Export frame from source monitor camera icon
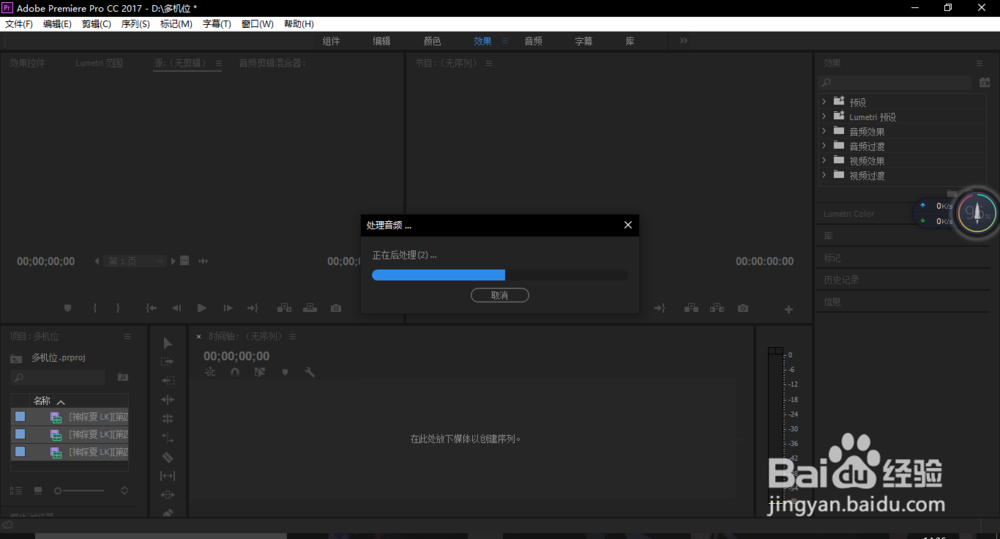This screenshot has width=1000, height=539. tap(336, 308)
